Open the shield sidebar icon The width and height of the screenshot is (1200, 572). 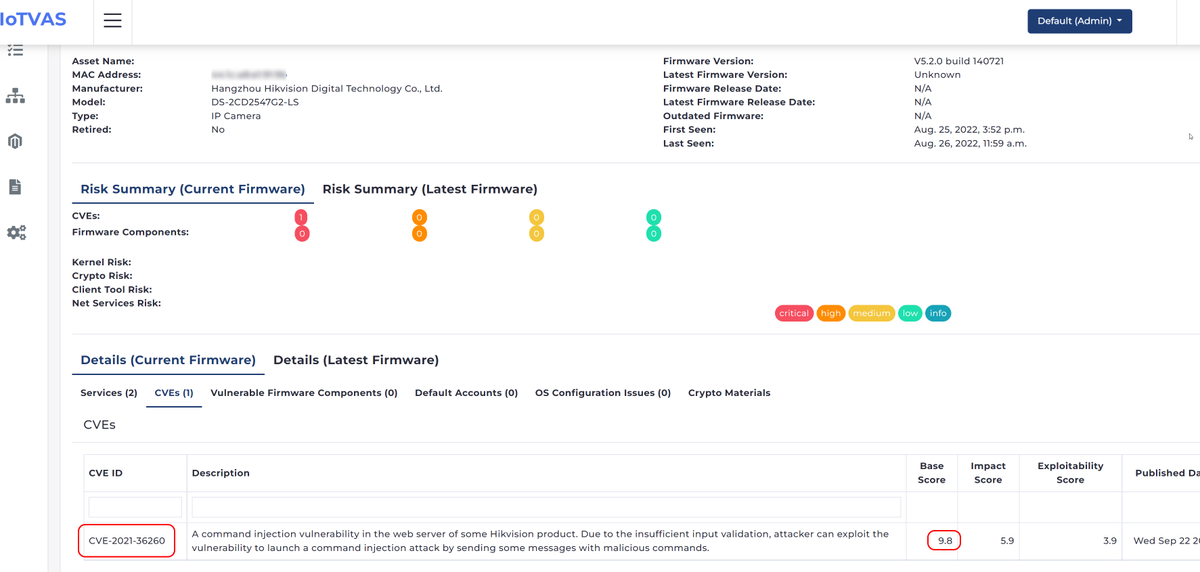click(15, 141)
